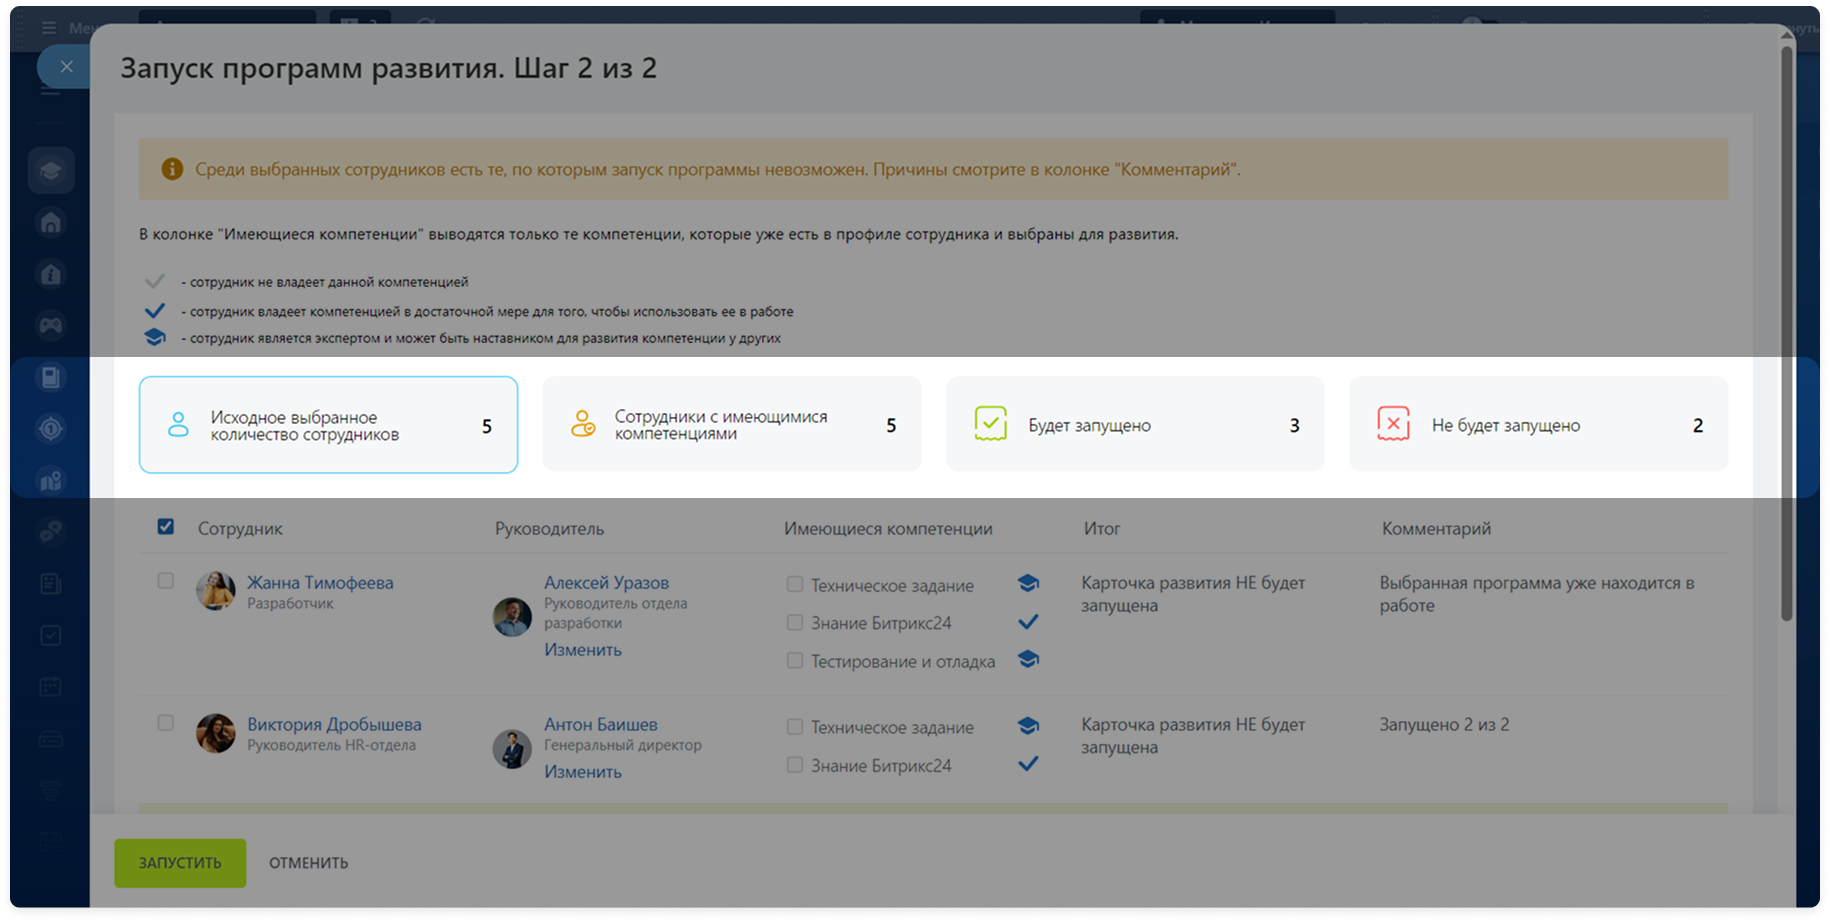1830x922 pixels.
Task: Select 'Сотрудники с имеющимися компетенциями' filter card
Action: pyautogui.click(x=731, y=425)
